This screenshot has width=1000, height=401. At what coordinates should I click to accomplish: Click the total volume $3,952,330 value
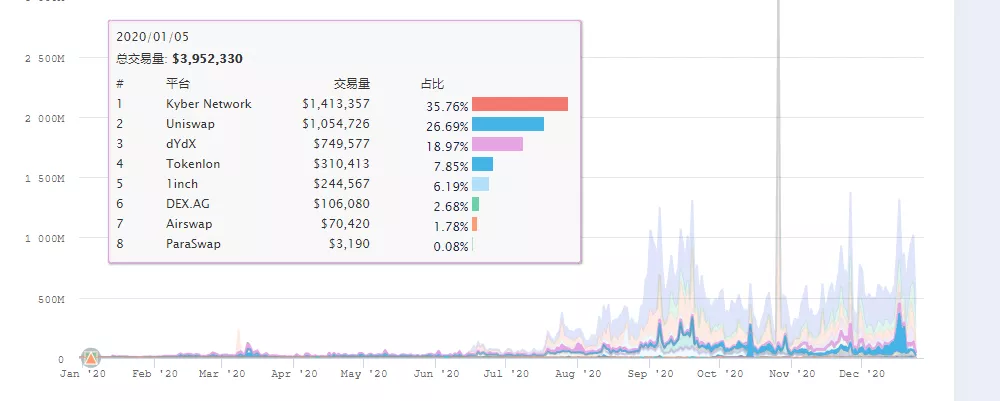click(207, 59)
